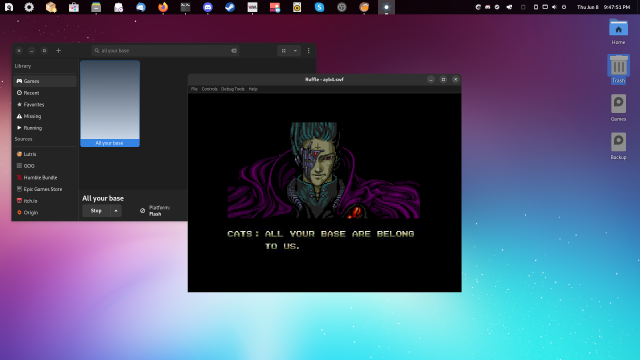Select the GOG source in the sidebar
Screen dimensions: 640x360
(x=45, y=166)
